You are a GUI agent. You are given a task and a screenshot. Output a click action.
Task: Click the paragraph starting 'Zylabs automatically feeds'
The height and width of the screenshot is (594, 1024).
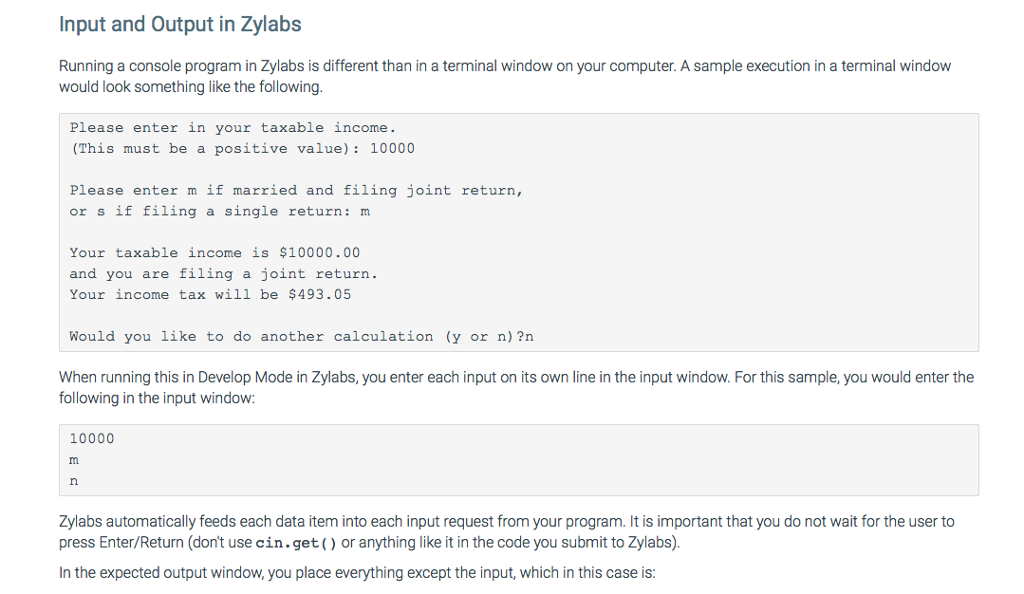coord(507,532)
